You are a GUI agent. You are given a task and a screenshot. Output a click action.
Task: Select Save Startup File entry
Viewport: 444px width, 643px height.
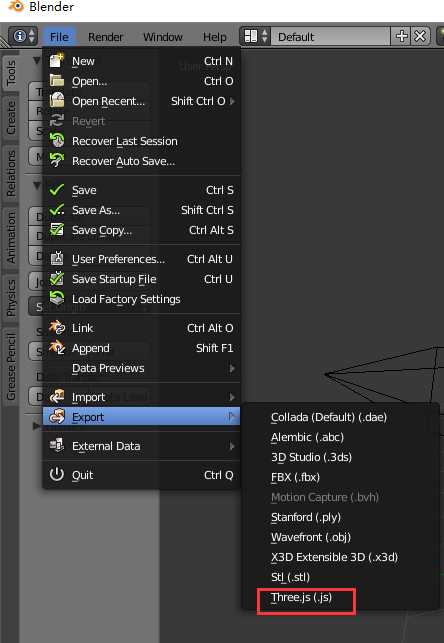[141, 279]
